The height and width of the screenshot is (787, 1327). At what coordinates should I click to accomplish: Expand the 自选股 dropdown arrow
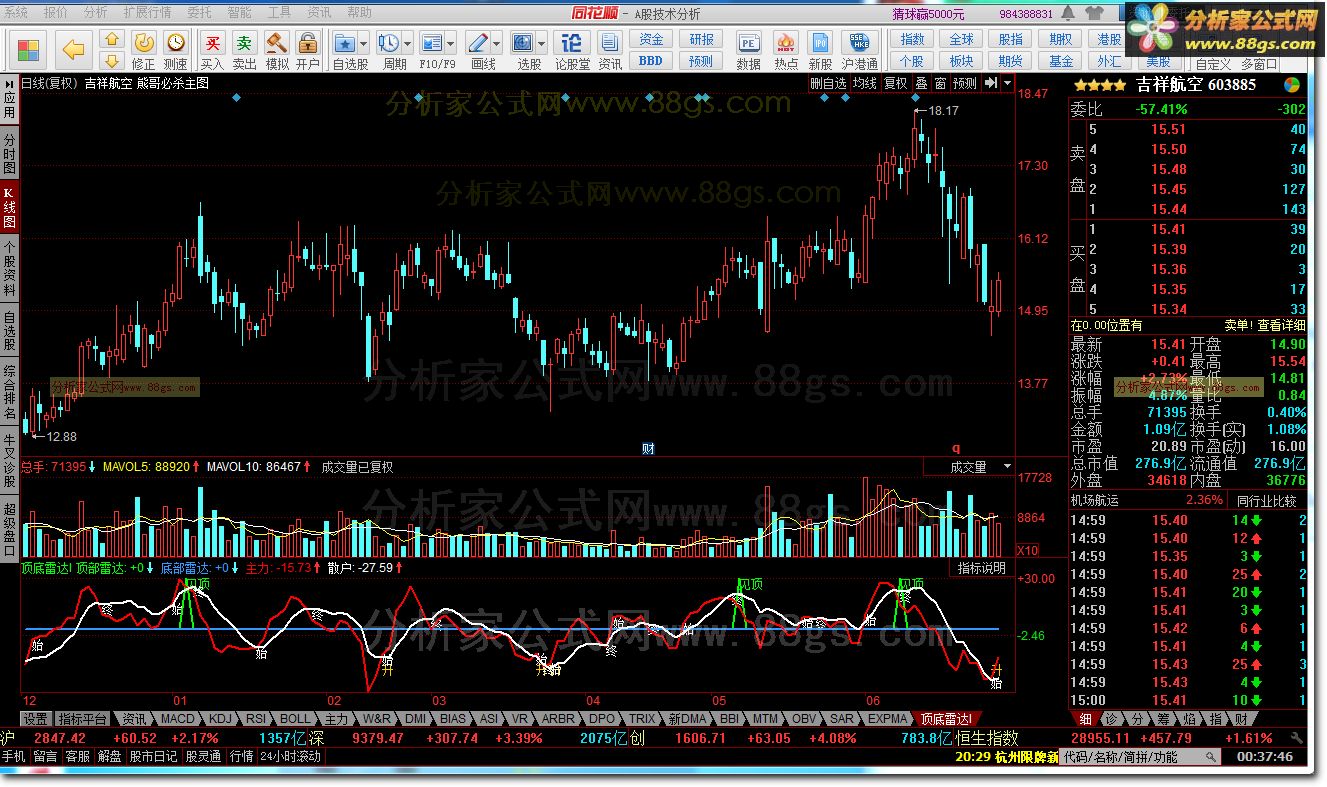[x=364, y=44]
